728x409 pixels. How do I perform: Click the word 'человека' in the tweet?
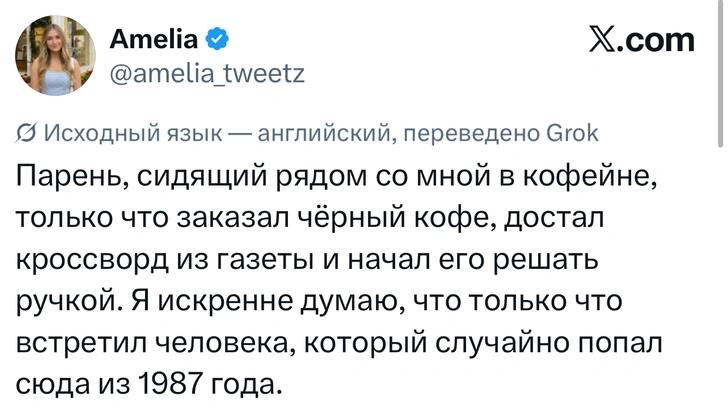point(224,344)
